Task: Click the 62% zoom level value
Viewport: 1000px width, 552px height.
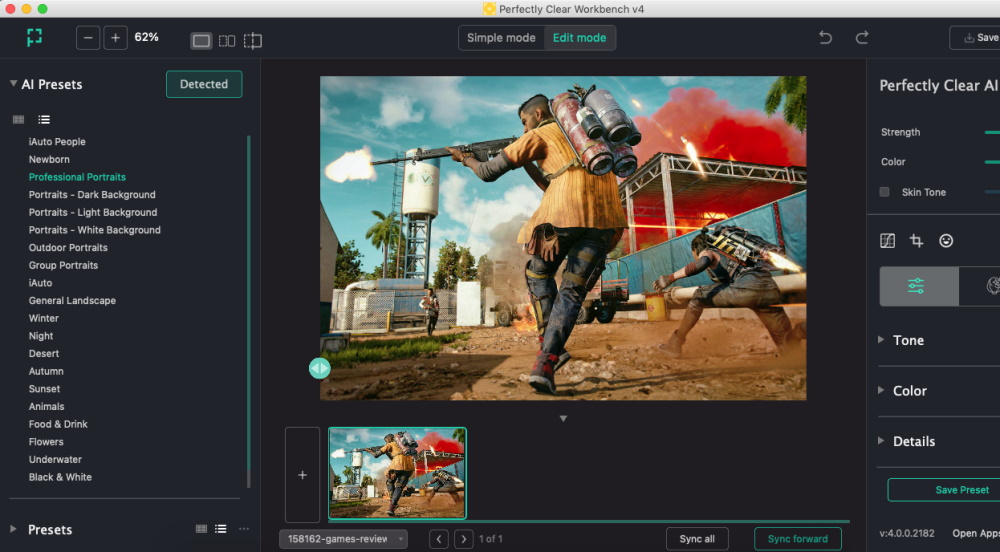Action: (x=146, y=37)
